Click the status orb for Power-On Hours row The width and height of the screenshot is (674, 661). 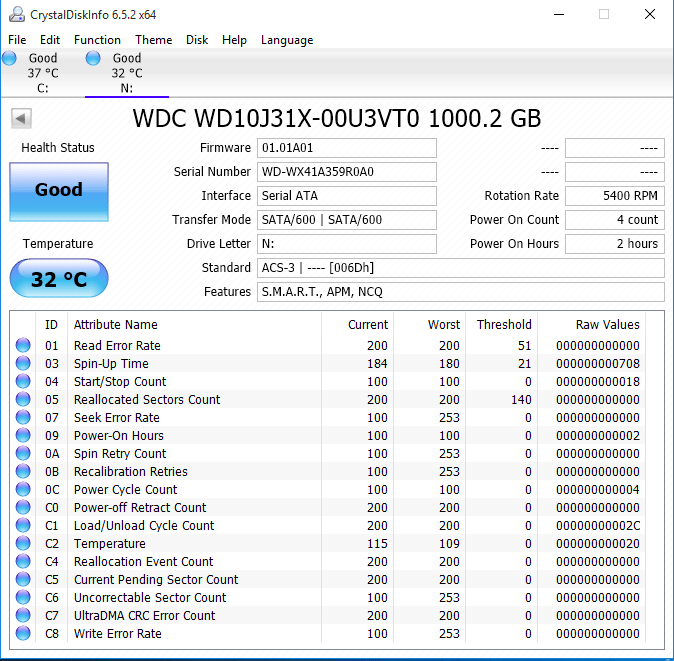pyautogui.click(x=23, y=435)
